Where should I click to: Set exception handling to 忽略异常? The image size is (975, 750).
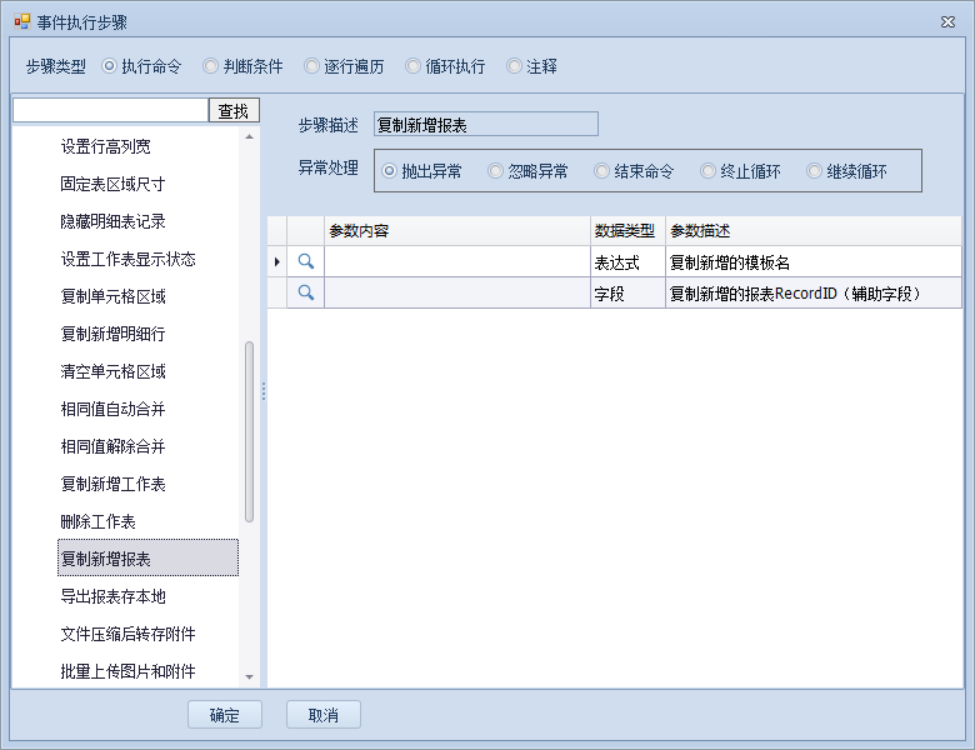496,172
